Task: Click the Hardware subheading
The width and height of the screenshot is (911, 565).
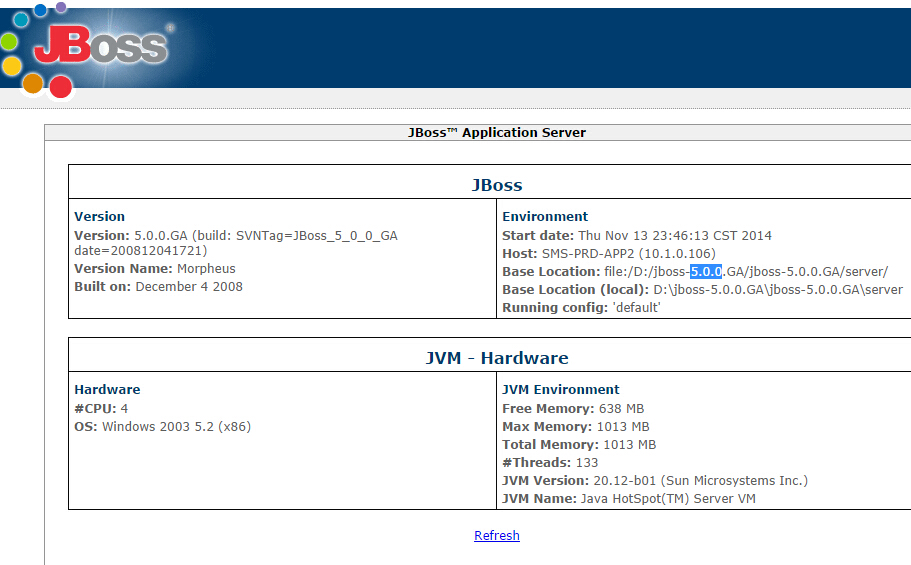Action: [x=107, y=389]
